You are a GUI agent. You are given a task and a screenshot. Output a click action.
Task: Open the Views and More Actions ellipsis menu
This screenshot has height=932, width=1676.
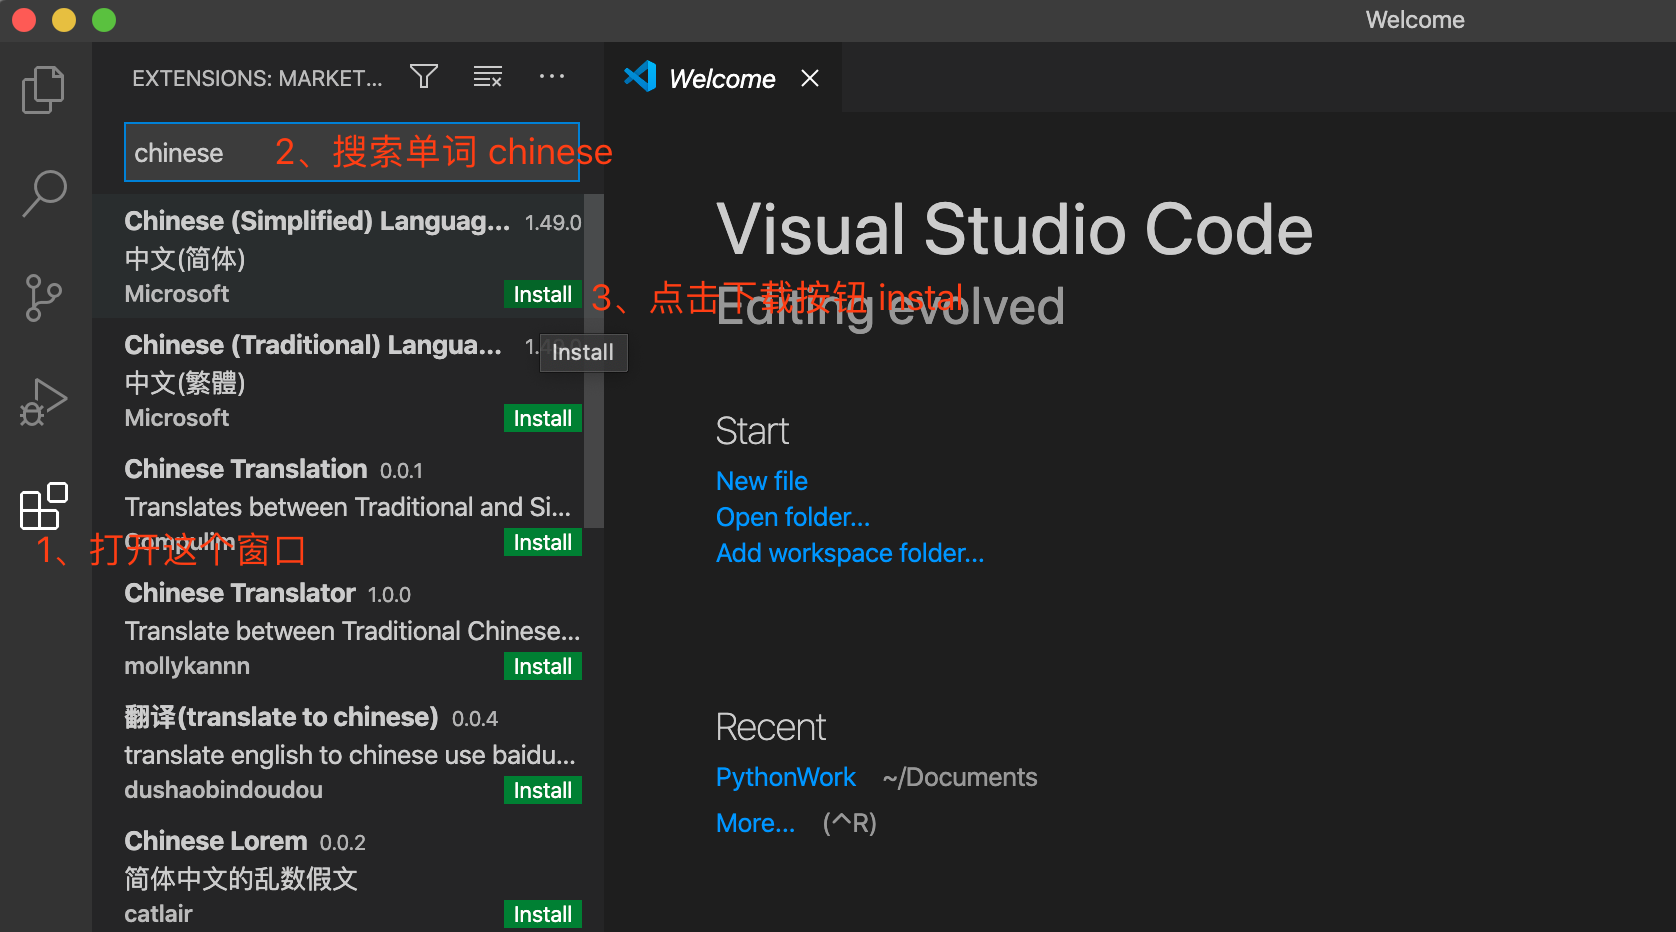pyautogui.click(x=552, y=76)
